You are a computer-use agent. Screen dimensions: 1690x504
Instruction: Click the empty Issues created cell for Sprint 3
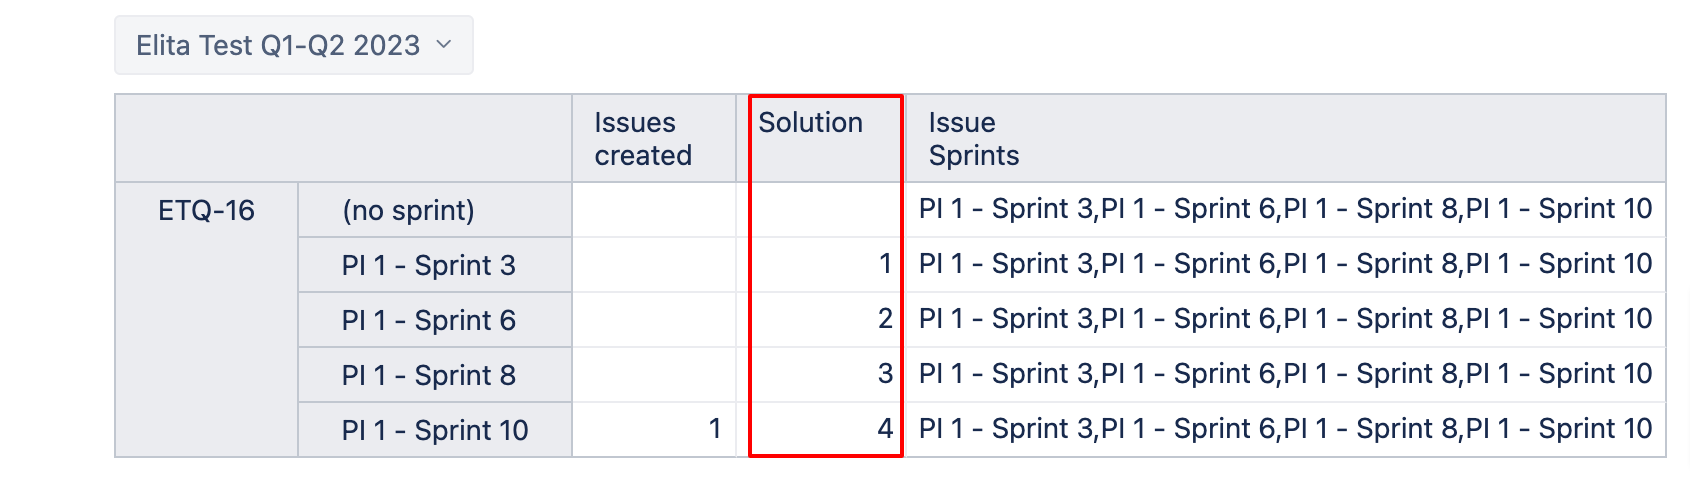tap(654, 265)
